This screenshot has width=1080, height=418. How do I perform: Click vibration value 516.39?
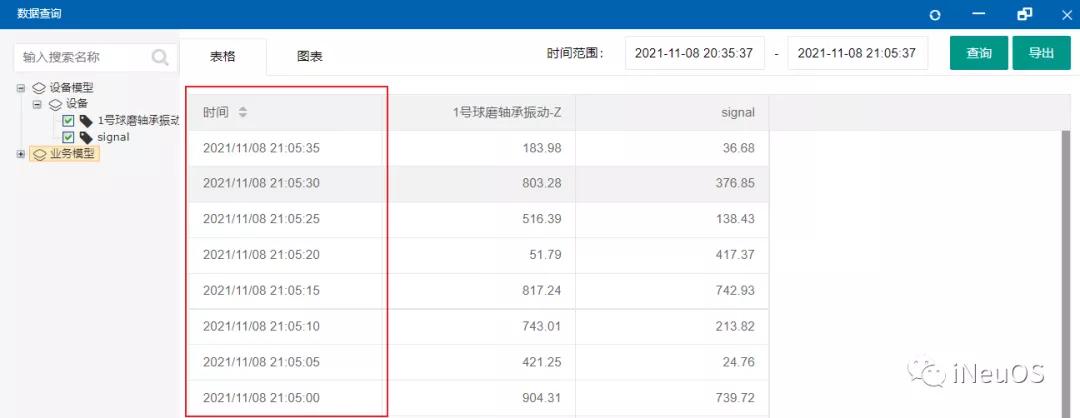point(542,220)
